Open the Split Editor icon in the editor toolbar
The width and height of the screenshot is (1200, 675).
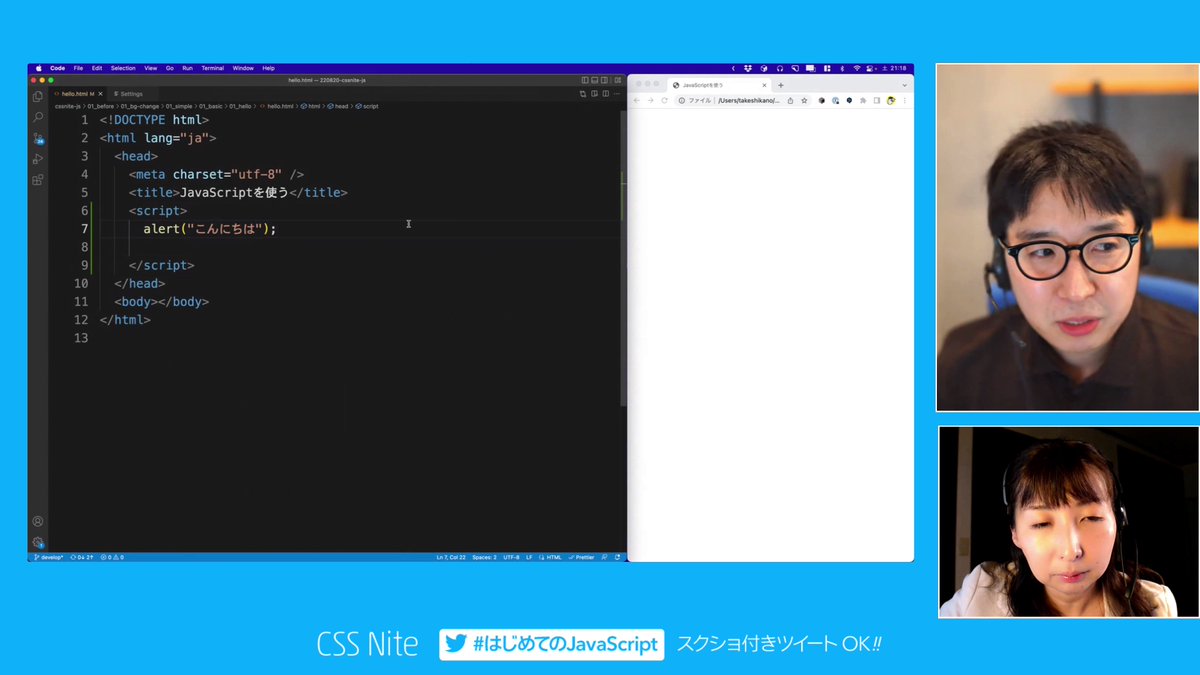click(x=595, y=93)
